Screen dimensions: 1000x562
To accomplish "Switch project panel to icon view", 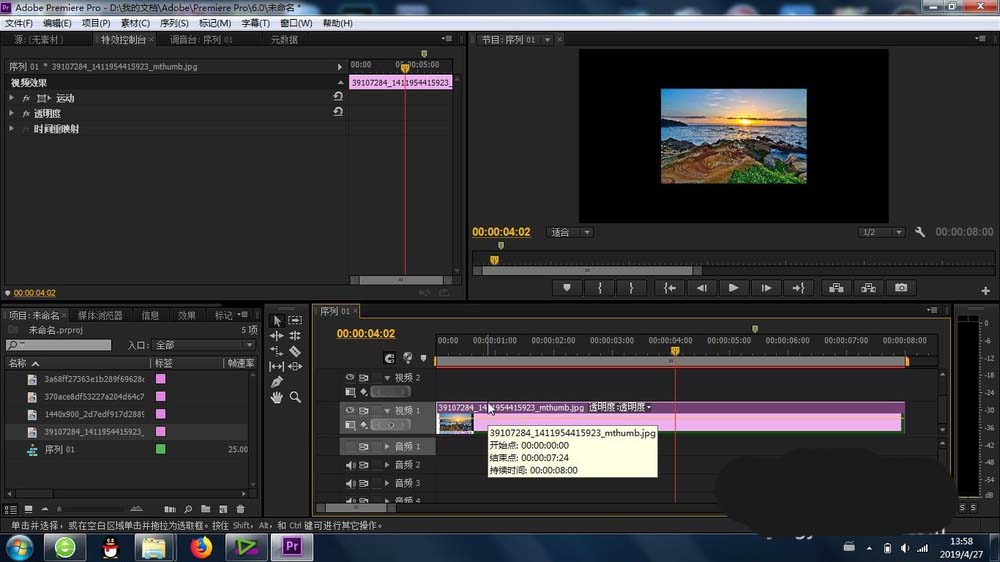I will 28,509.
